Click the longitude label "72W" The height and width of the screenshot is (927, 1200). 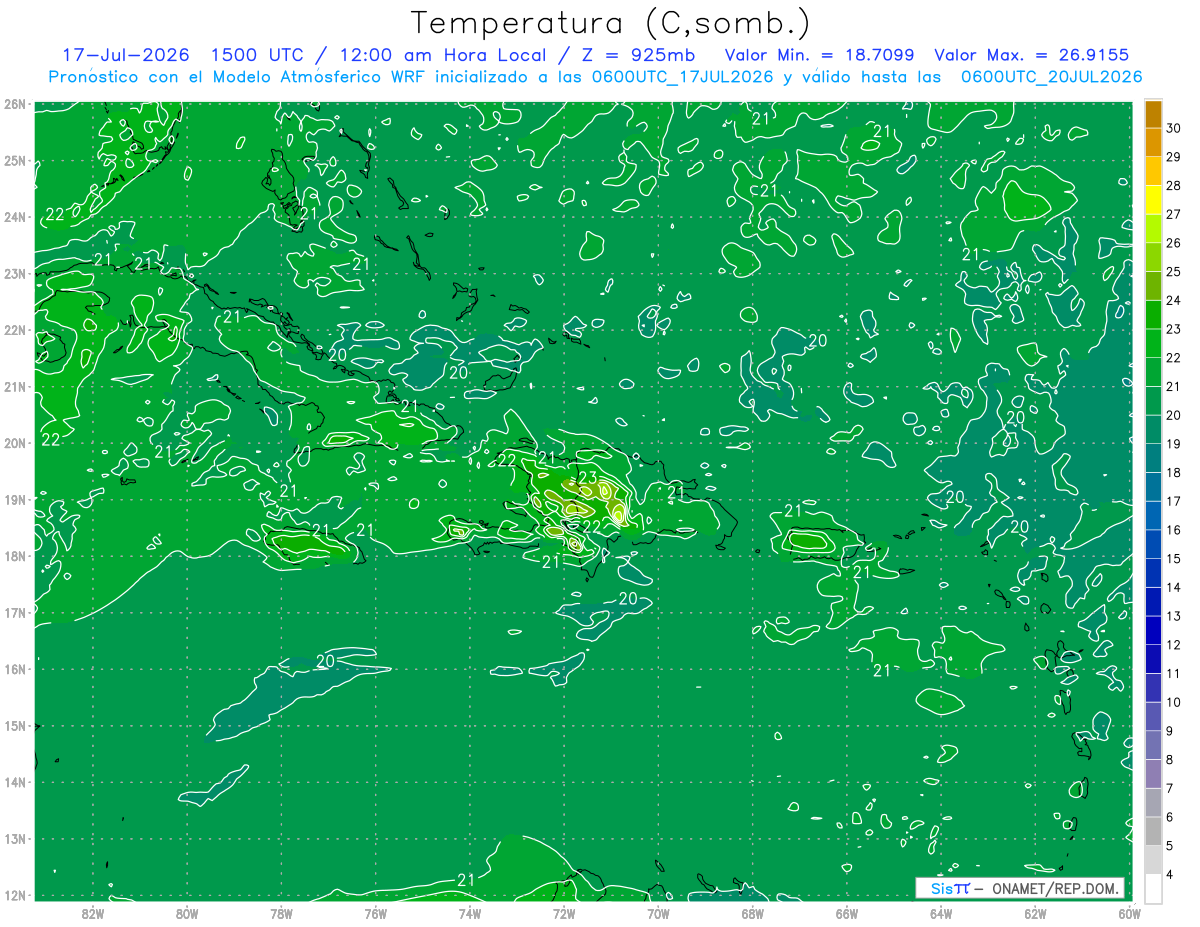click(x=564, y=913)
